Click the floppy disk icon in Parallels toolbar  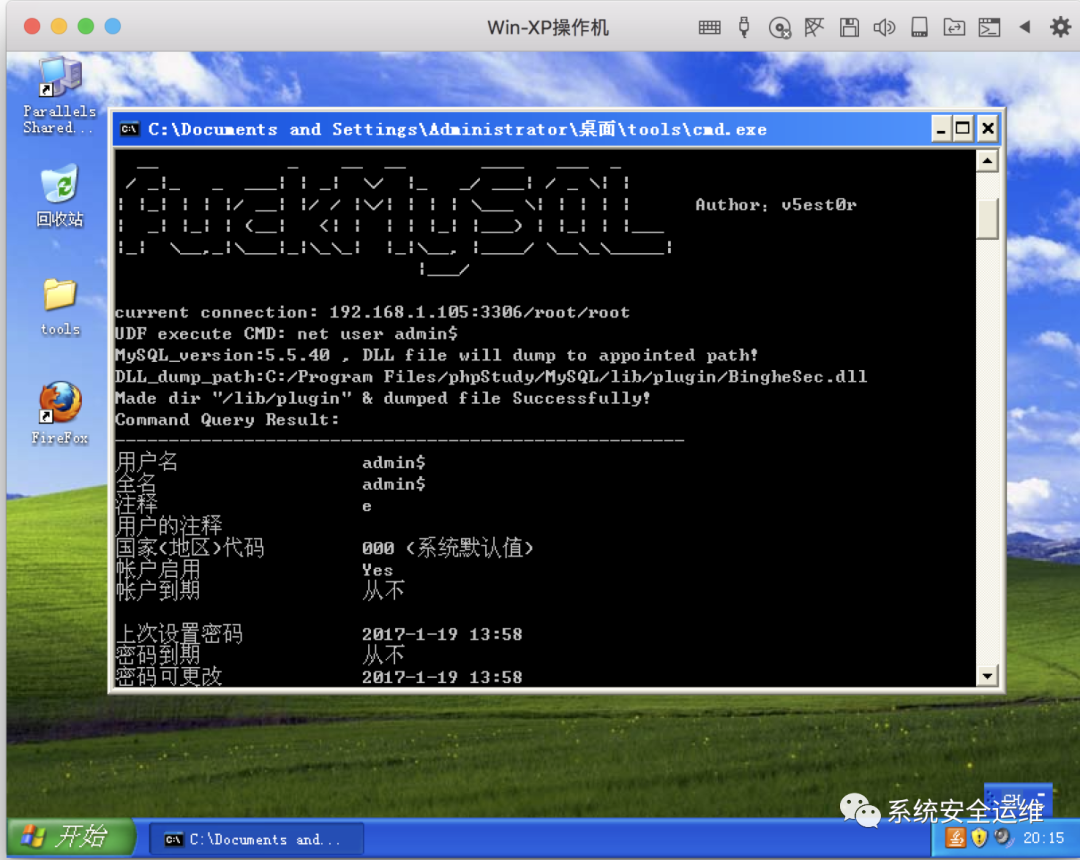(849, 28)
